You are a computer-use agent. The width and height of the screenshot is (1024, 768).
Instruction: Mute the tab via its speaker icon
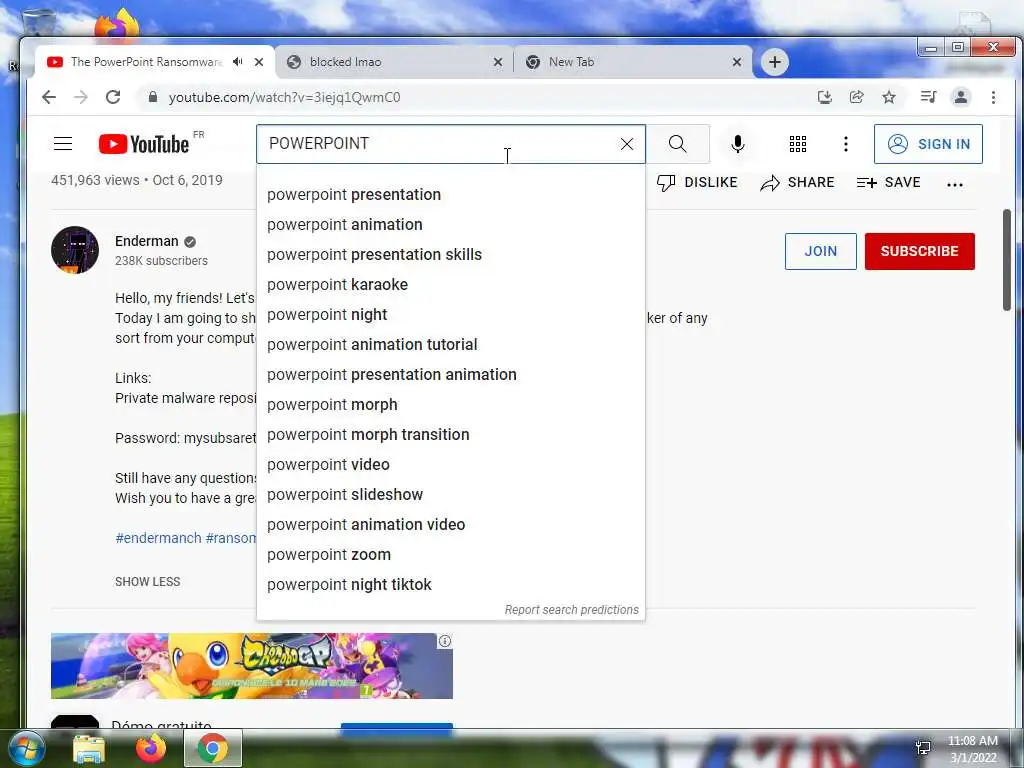[x=238, y=61]
